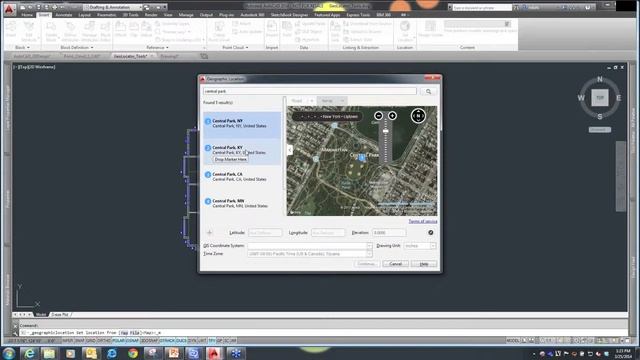Click the N compass direction on ViewCube
The image size is (640, 360).
pos(600,79)
